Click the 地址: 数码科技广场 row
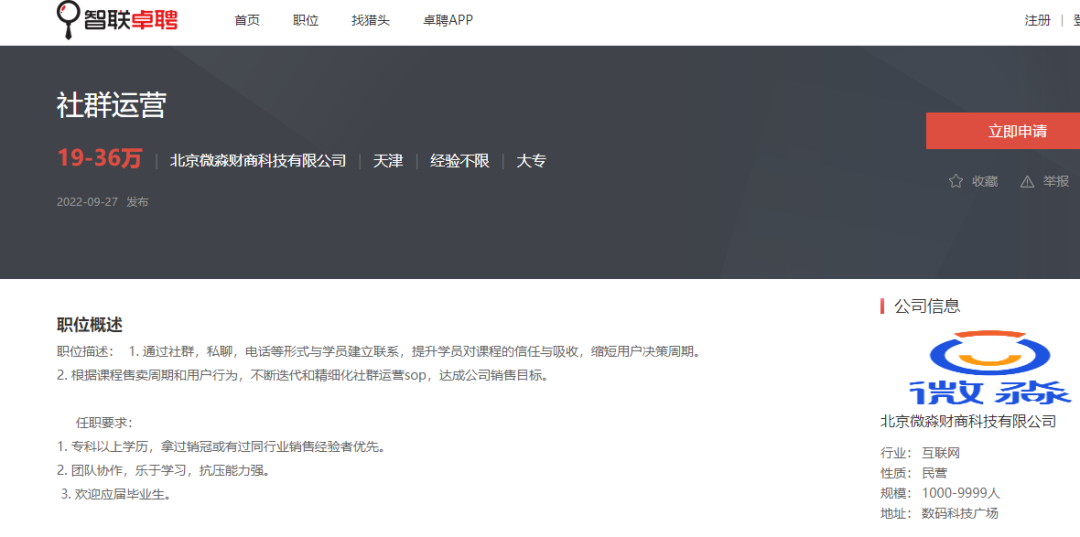Image resolution: width=1080 pixels, height=537 pixels. coord(939,513)
